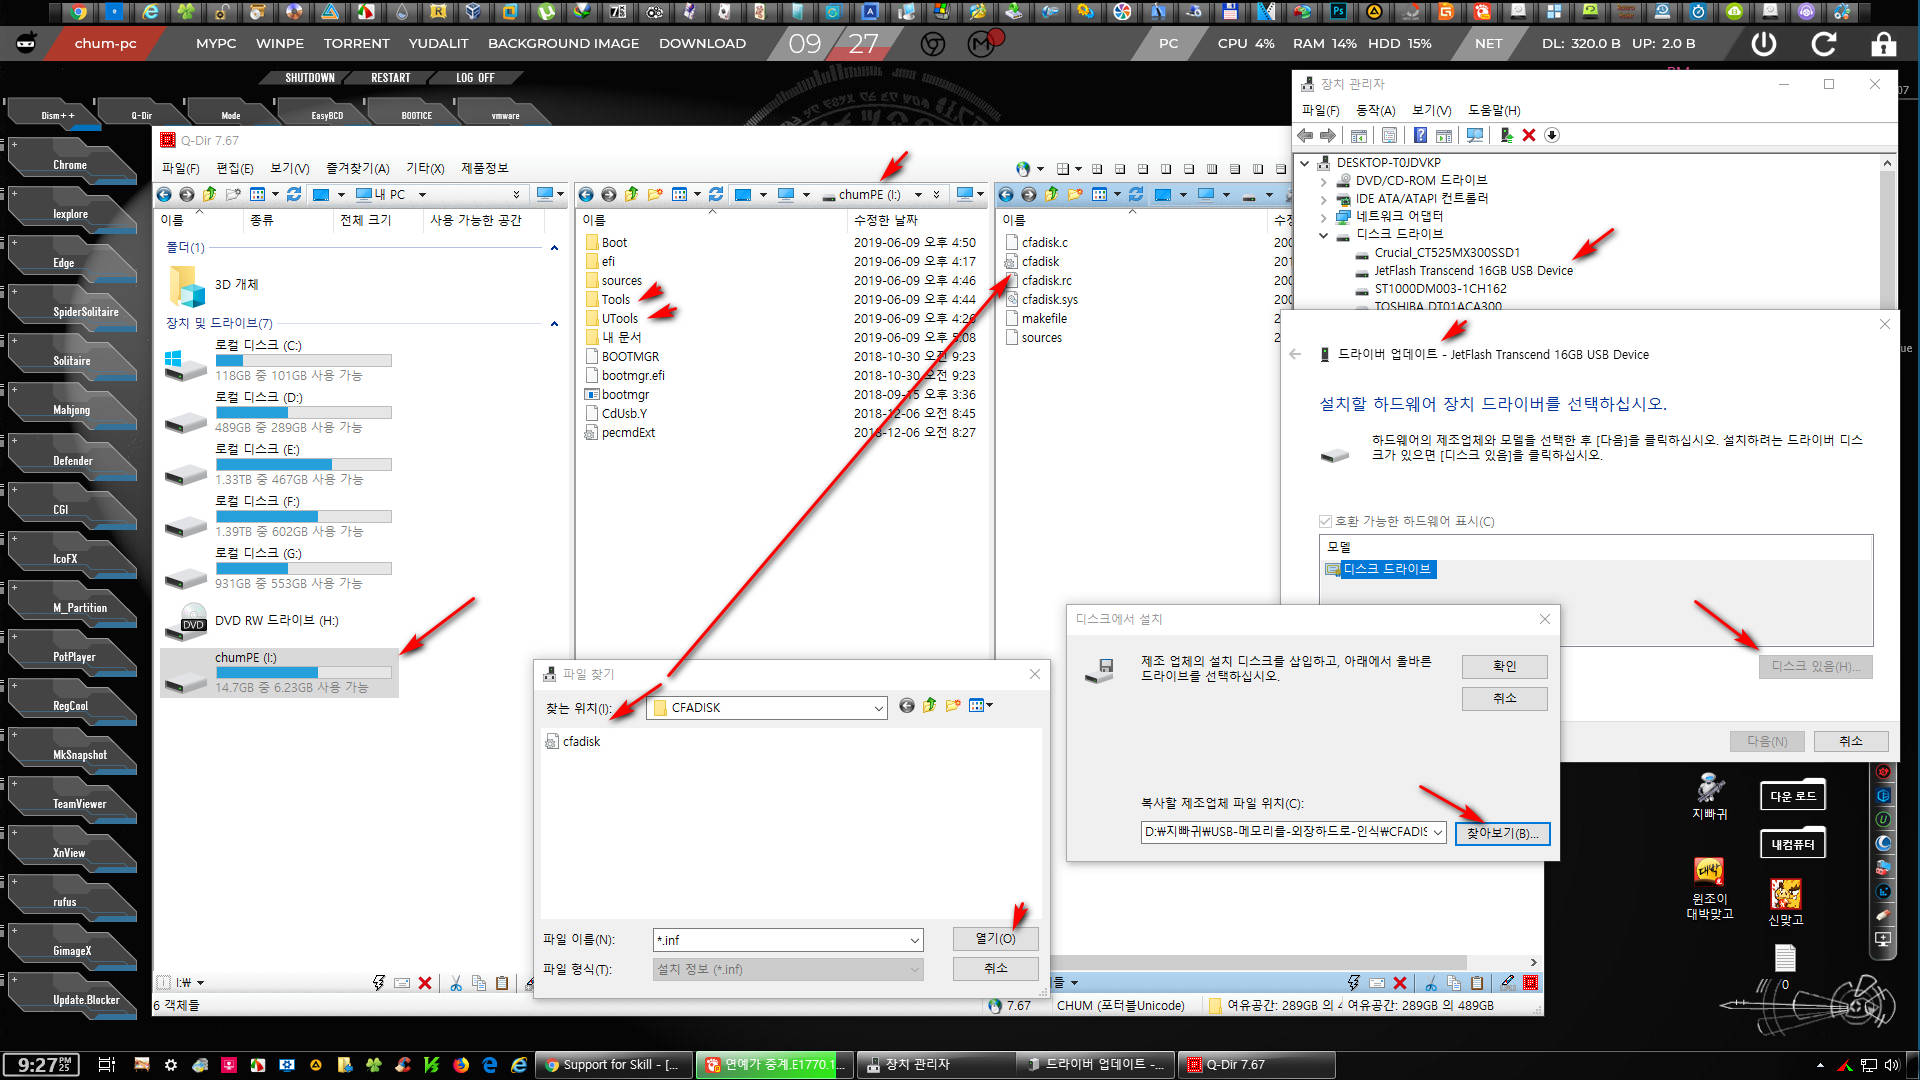Viewport: 1920px width, 1080px height.
Task: Click the Device Manager back arrow icon
Action: [x=1305, y=135]
